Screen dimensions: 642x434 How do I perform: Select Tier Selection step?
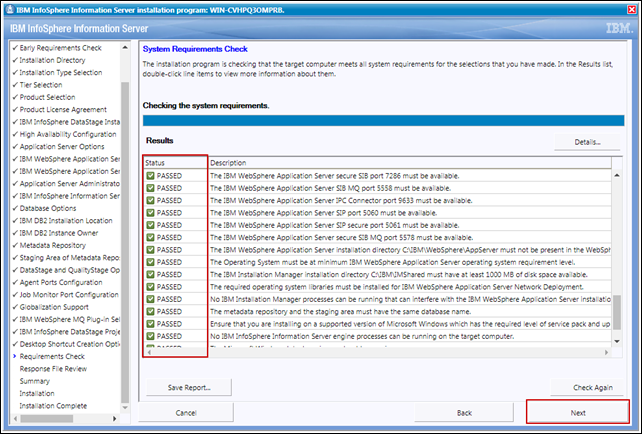click(41, 85)
